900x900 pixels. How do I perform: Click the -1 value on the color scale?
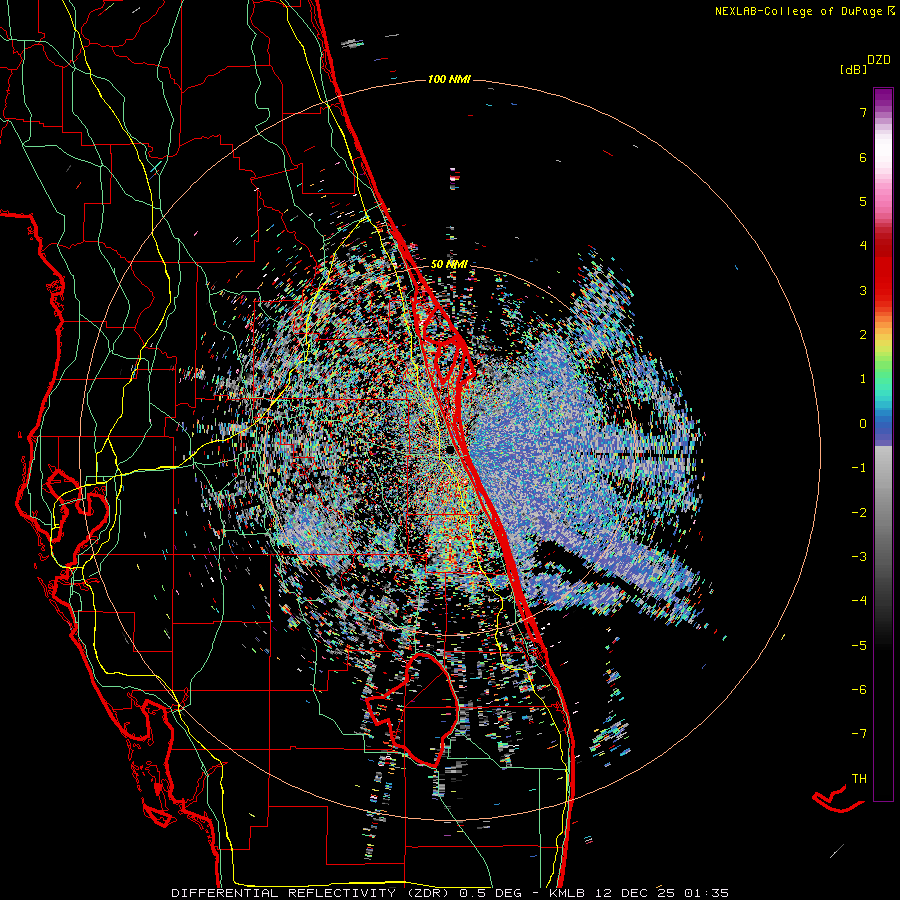tap(859, 468)
